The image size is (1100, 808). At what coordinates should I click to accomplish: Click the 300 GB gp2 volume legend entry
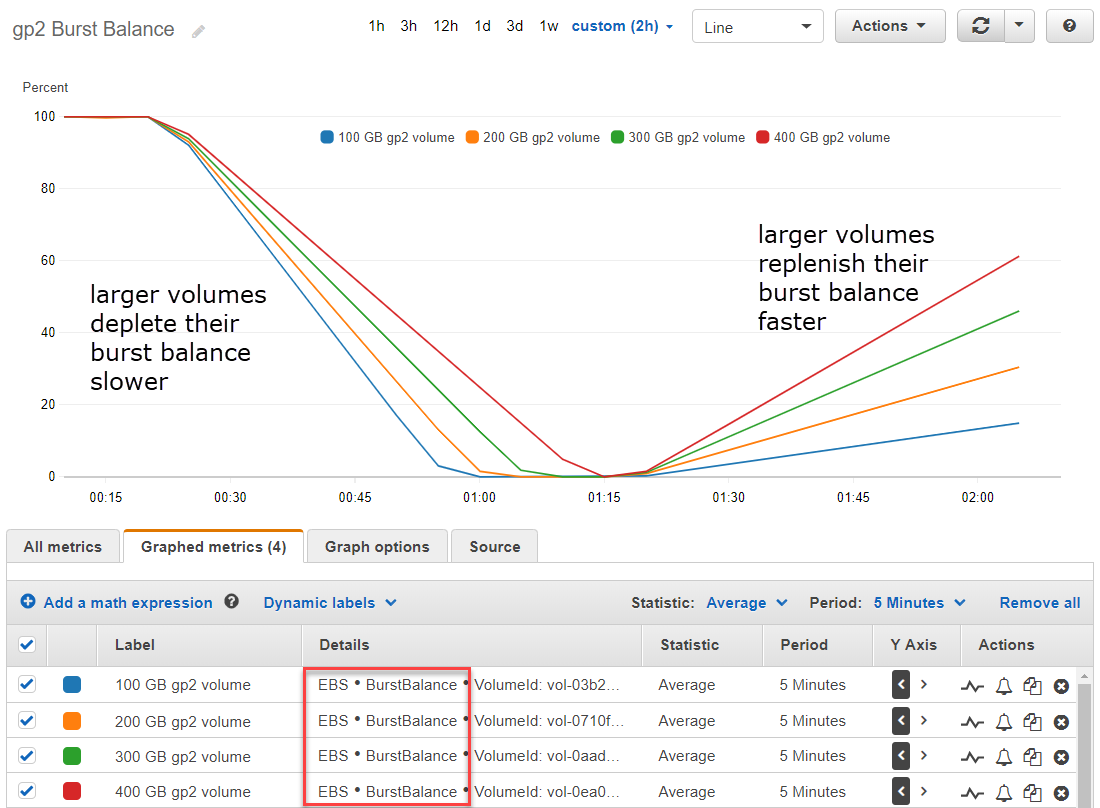click(x=678, y=137)
